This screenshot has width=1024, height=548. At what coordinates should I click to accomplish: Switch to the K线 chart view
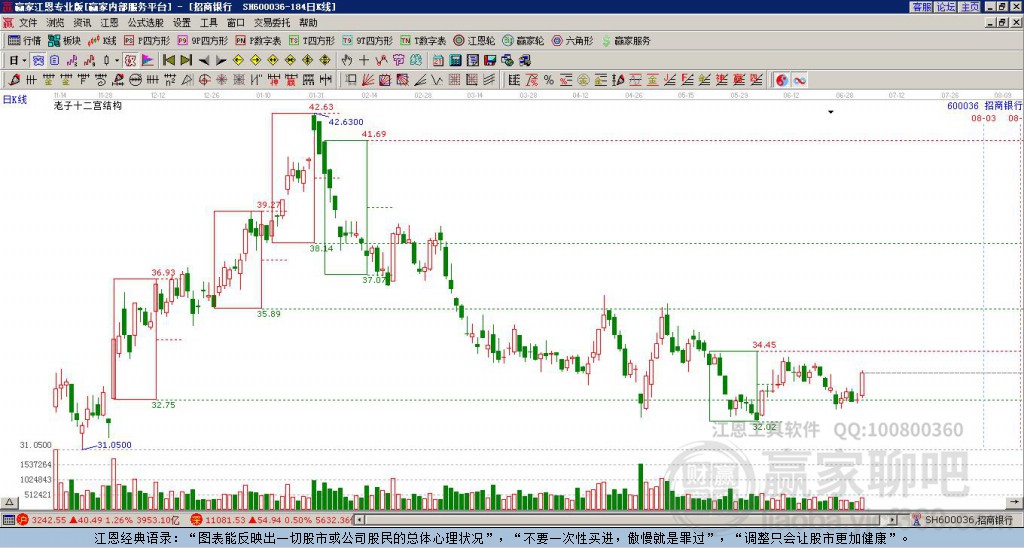point(102,40)
